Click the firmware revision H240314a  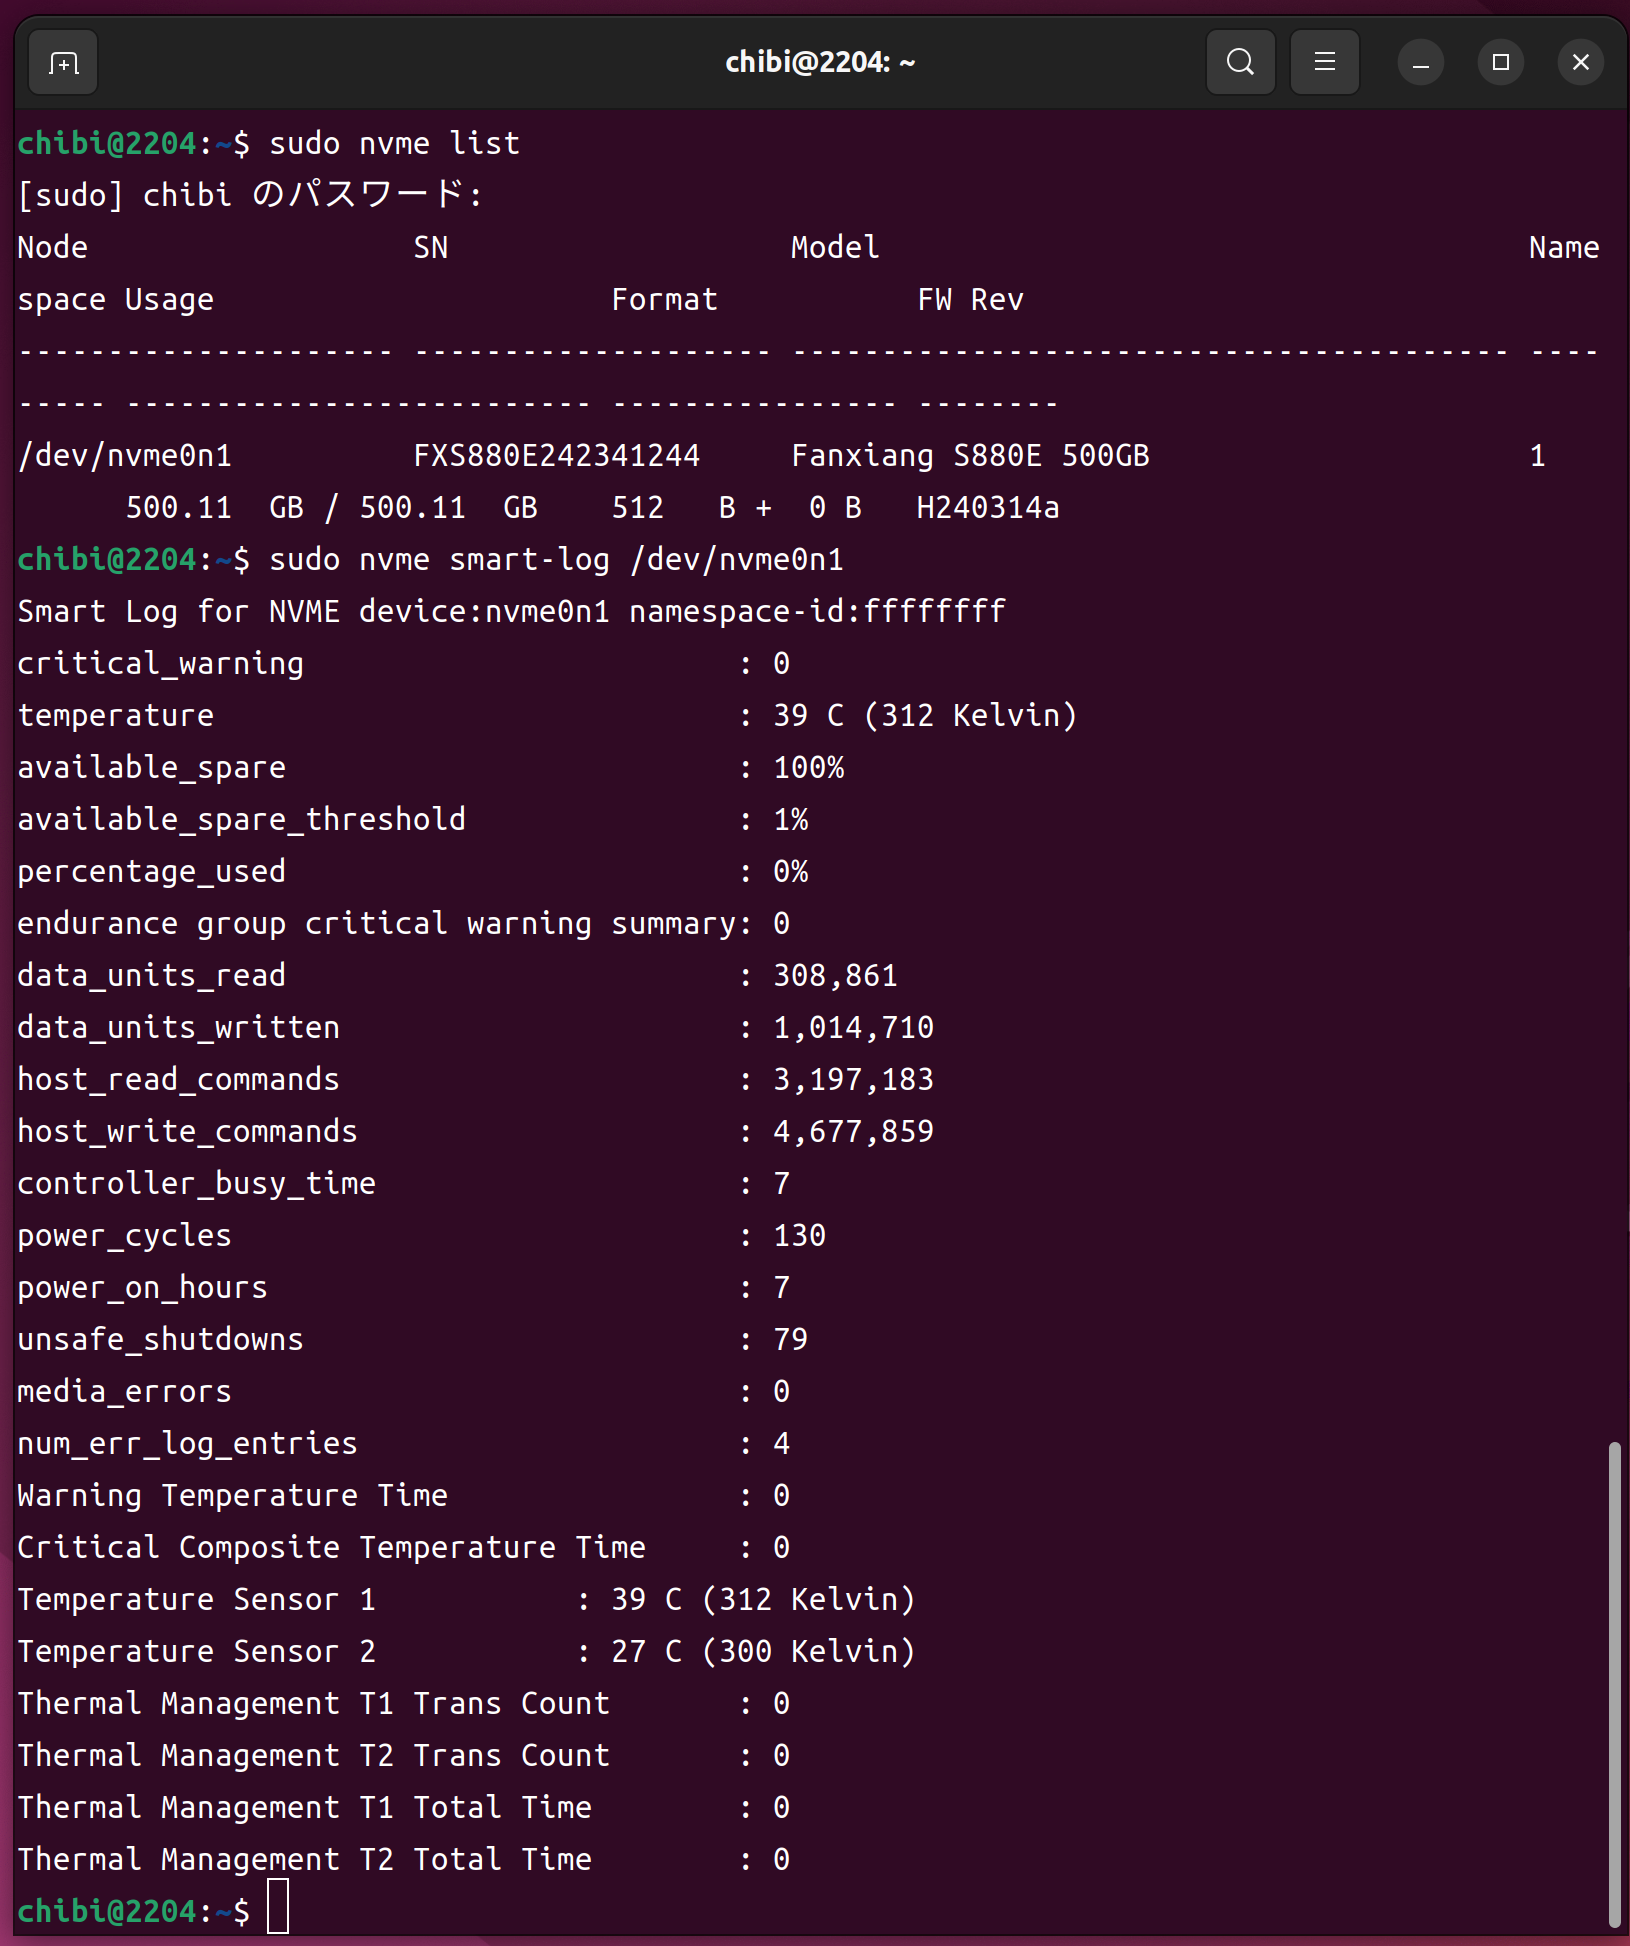tap(987, 508)
